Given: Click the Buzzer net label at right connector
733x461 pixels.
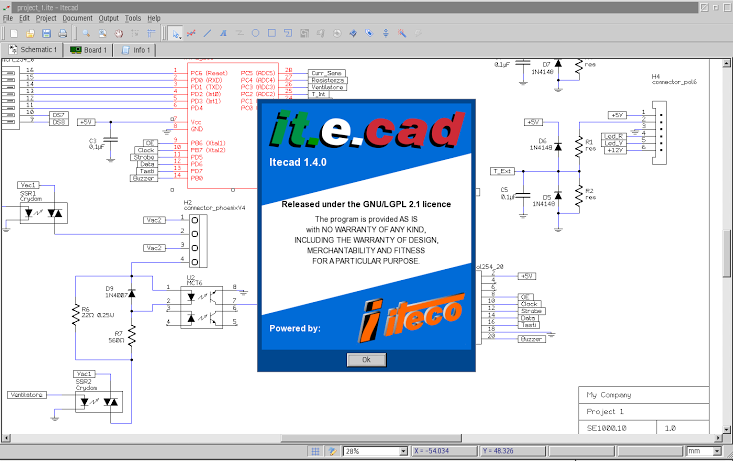Looking at the screenshot, I should pos(532,339).
